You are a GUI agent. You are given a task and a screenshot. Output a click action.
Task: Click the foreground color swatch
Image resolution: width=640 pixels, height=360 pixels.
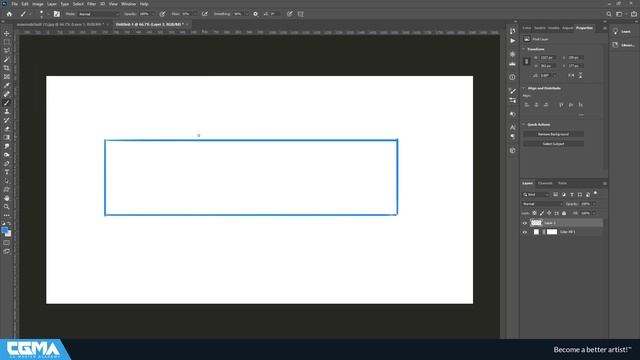pos(5,231)
